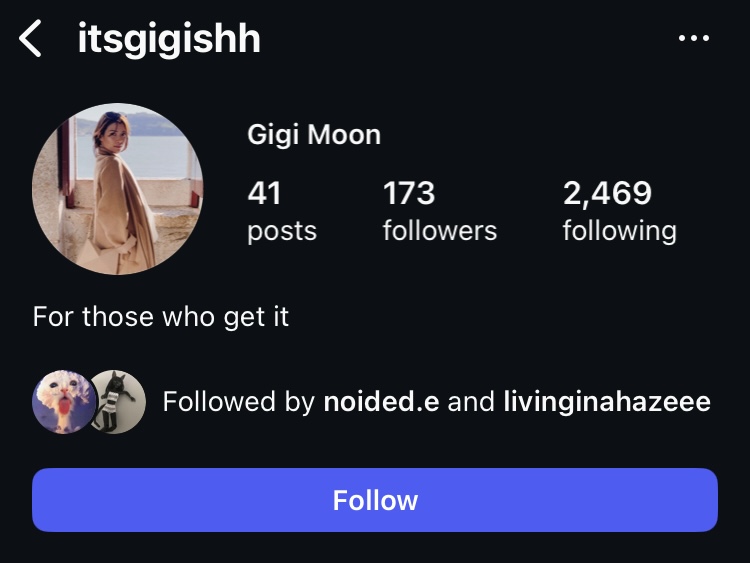Open livinginahazeee's profile link
The width and height of the screenshot is (750, 563).
coord(607,401)
